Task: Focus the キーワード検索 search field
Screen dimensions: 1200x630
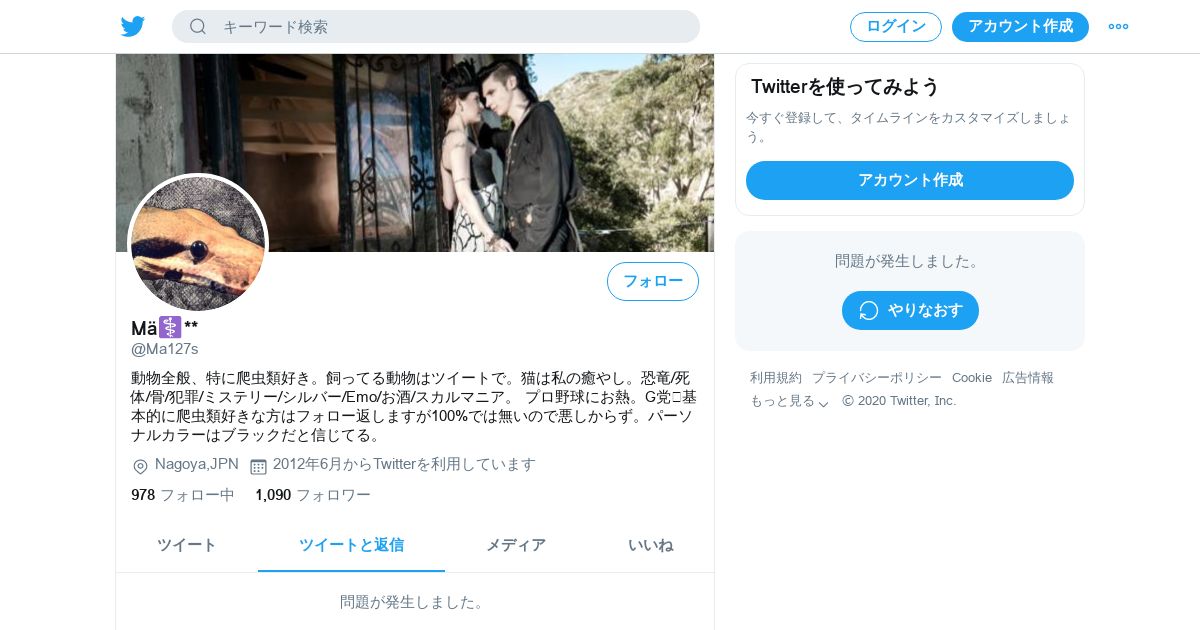Action: coord(436,27)
